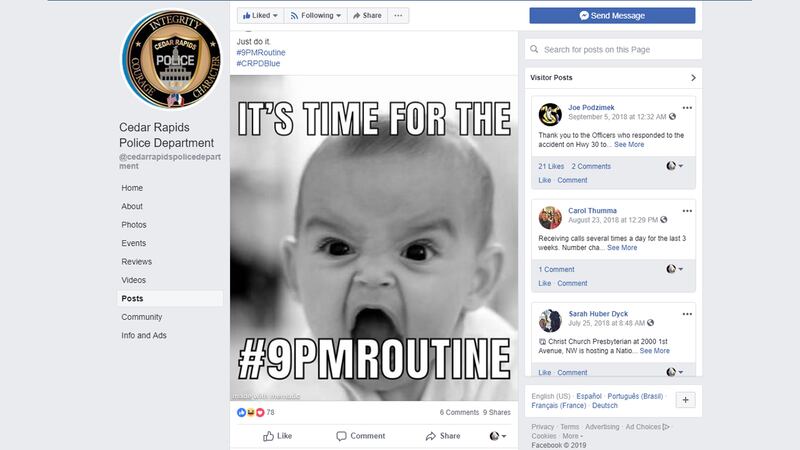This screenshot has height=450, width=800.
Task: Click the three-dot menu on Sarah Huber Dyck's post
Action: point(687,313)
